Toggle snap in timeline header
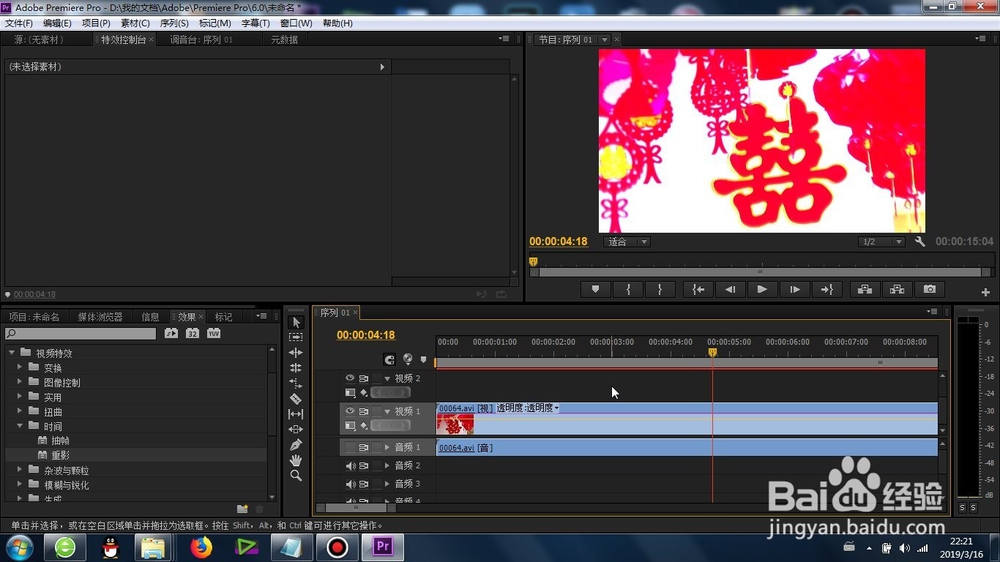The image size is (1000, 562). pos(389,360)
